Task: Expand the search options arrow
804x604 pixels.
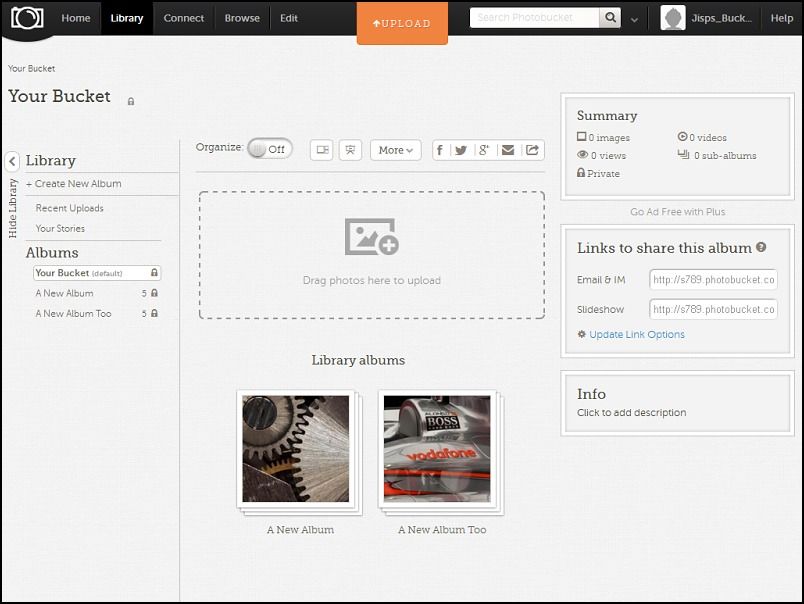Action: pyautogui.click(x=634, y=19)
